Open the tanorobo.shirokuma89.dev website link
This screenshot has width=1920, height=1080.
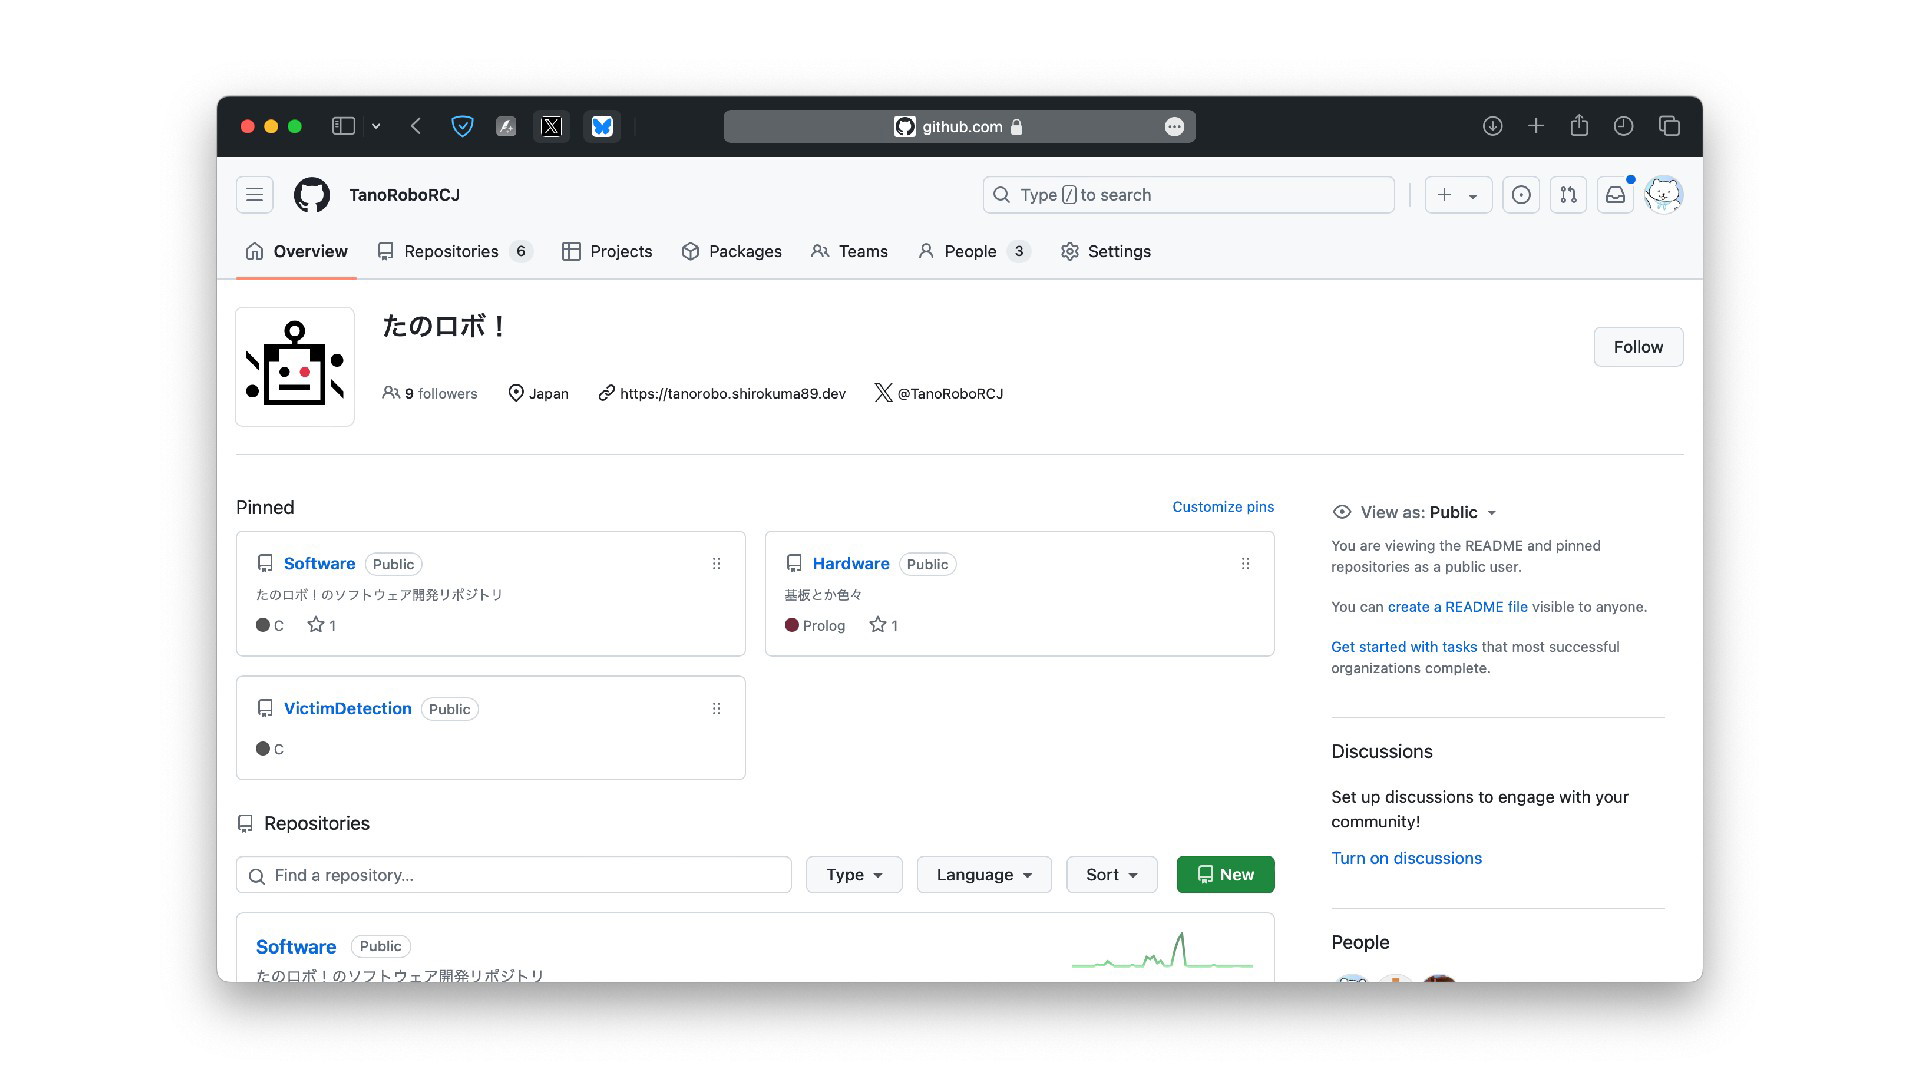pos(732,394)
